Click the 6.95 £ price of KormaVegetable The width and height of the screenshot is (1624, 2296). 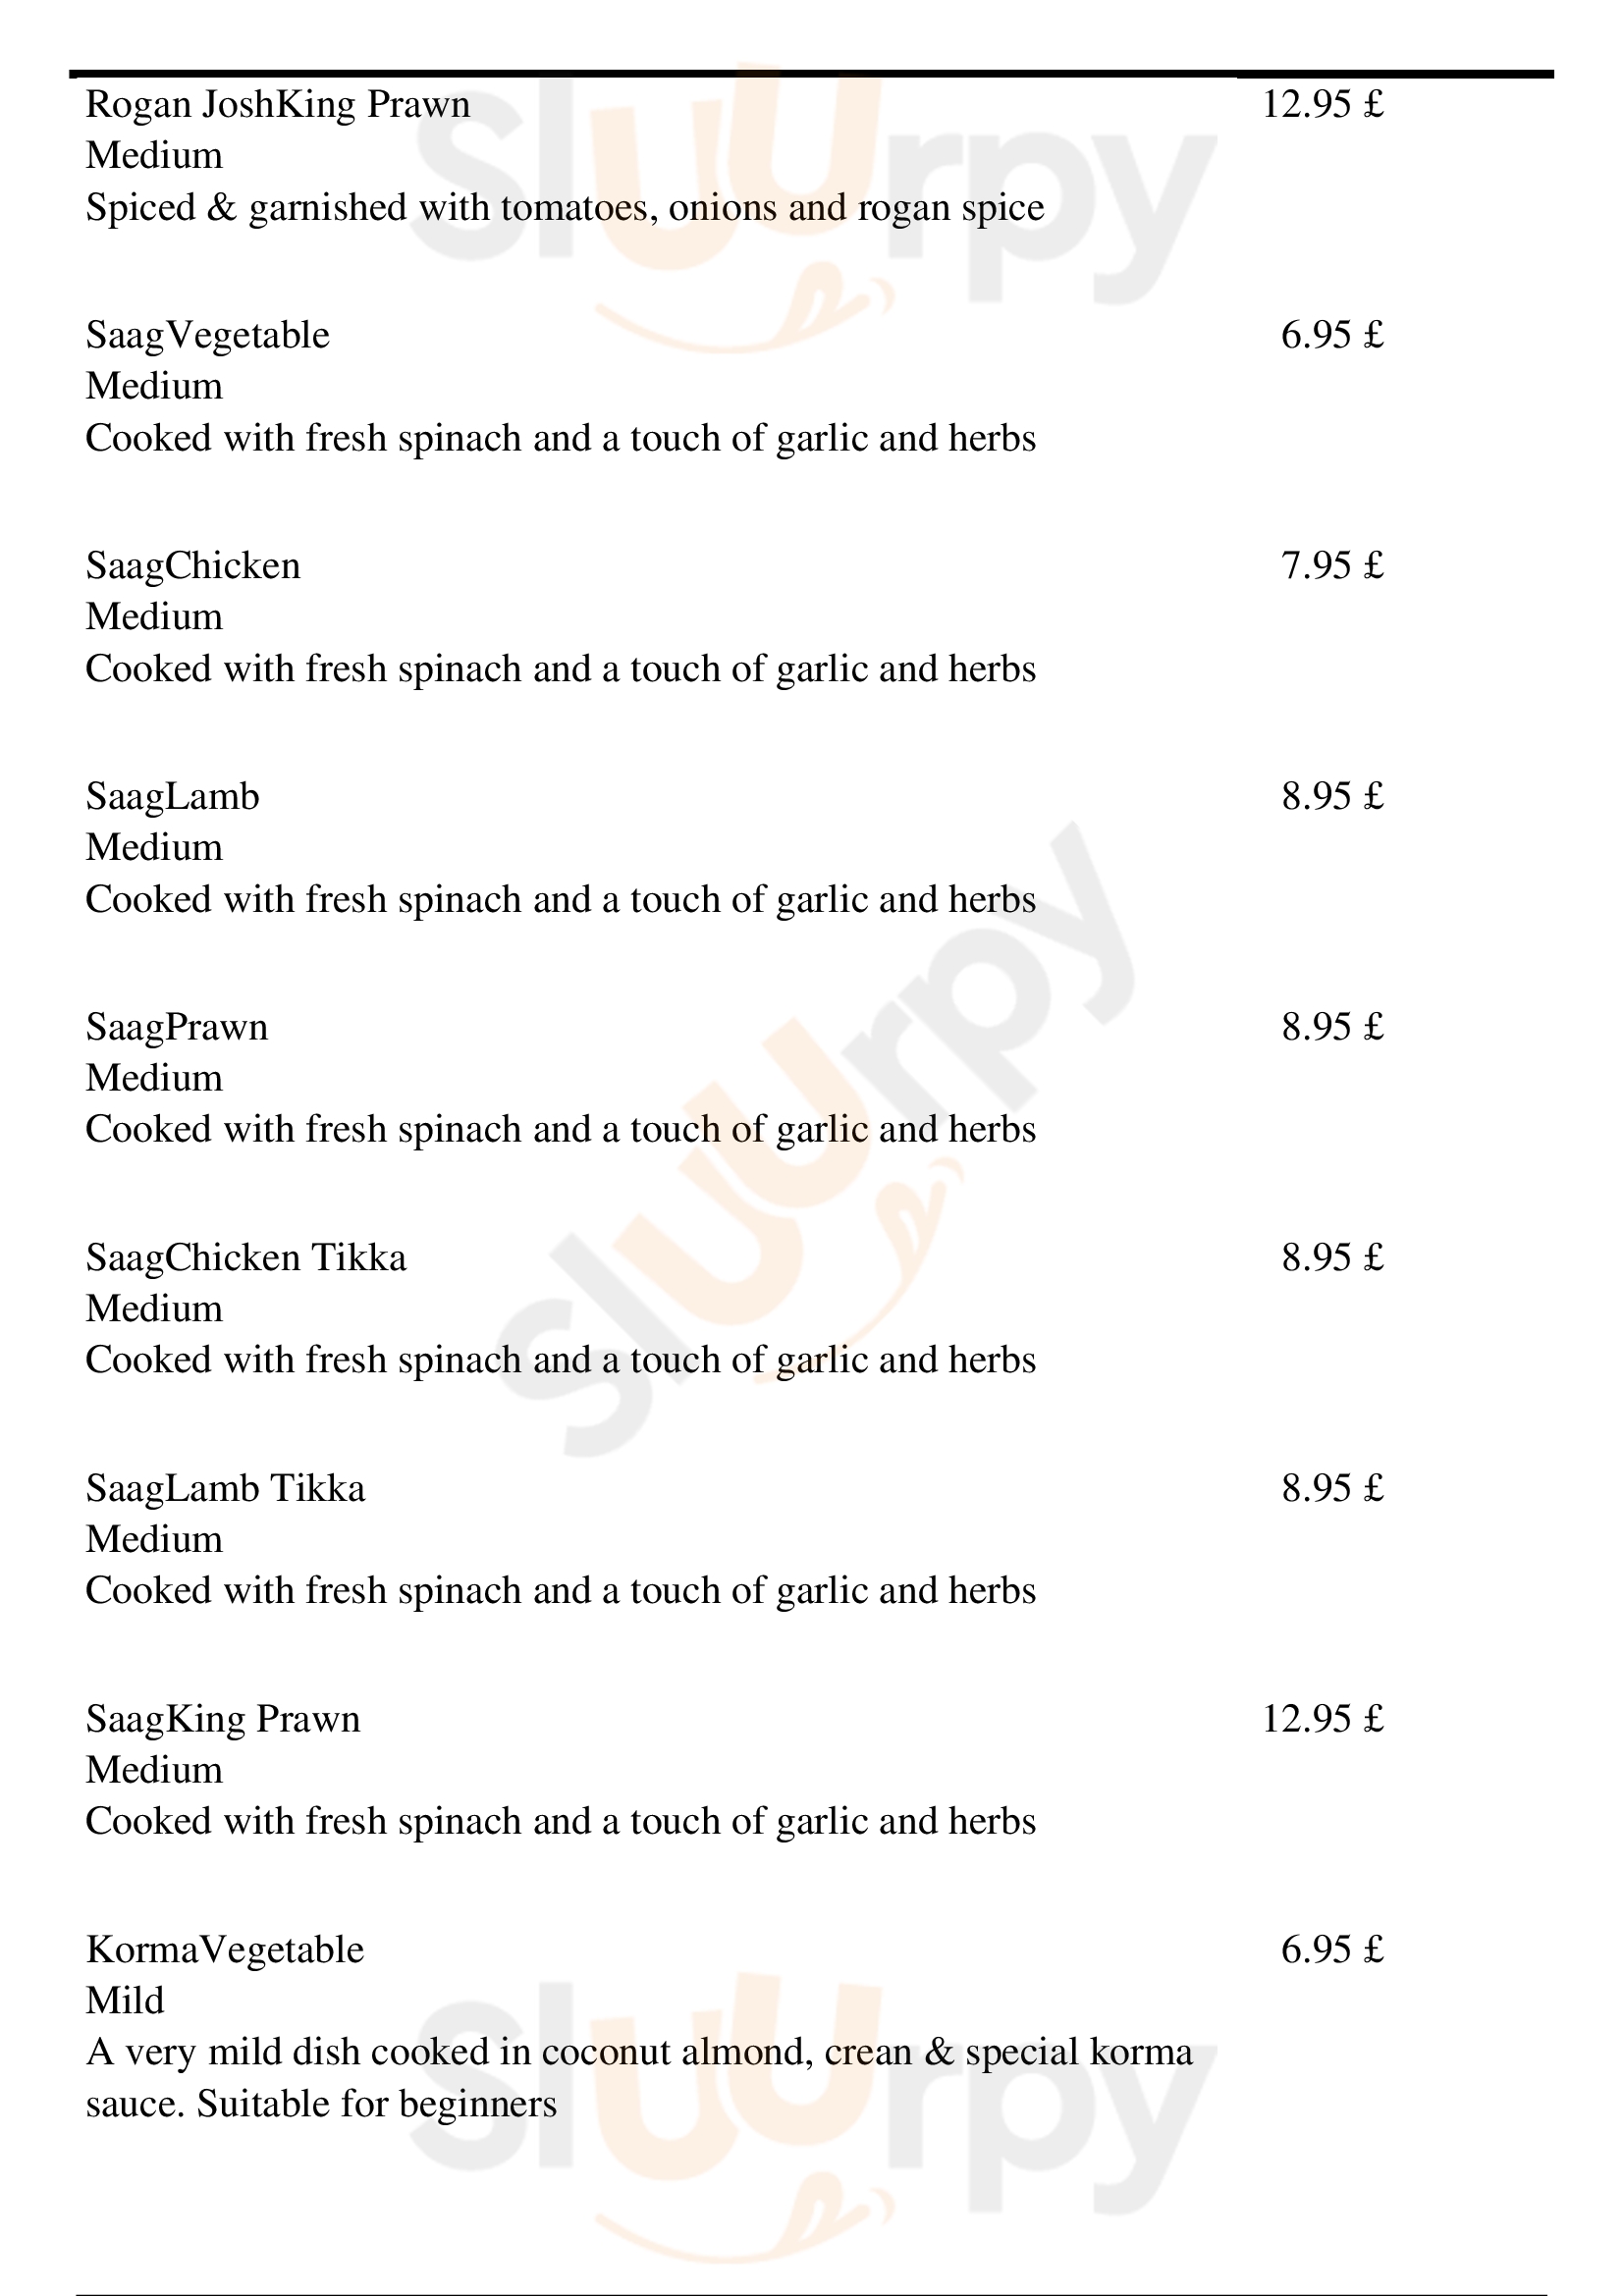pyautogui.click(x=1332, y=1950)
